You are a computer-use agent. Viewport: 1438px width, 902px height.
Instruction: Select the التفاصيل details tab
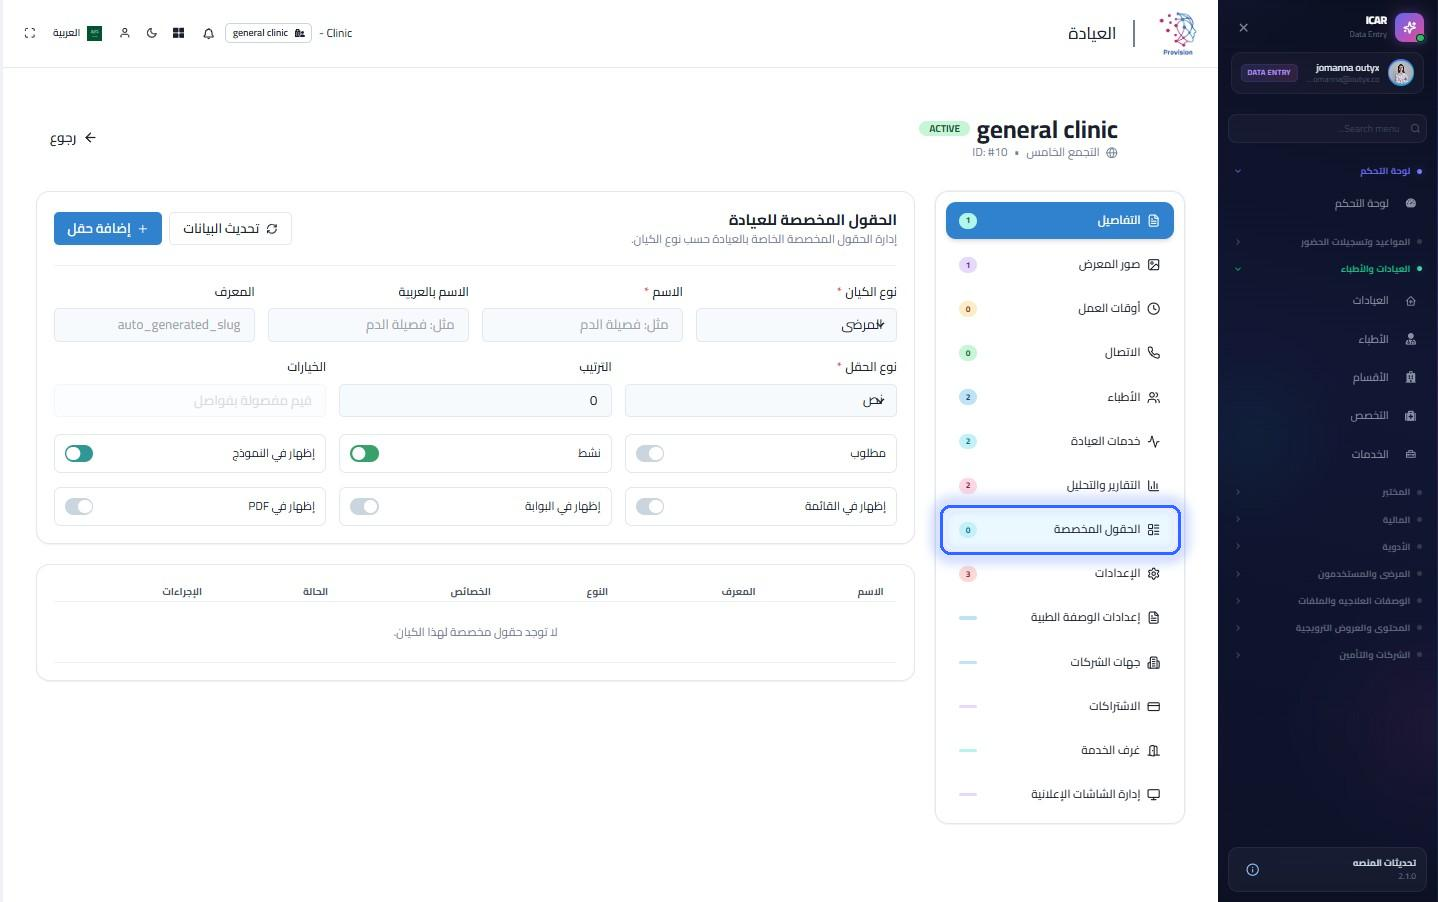[1060, 221]
